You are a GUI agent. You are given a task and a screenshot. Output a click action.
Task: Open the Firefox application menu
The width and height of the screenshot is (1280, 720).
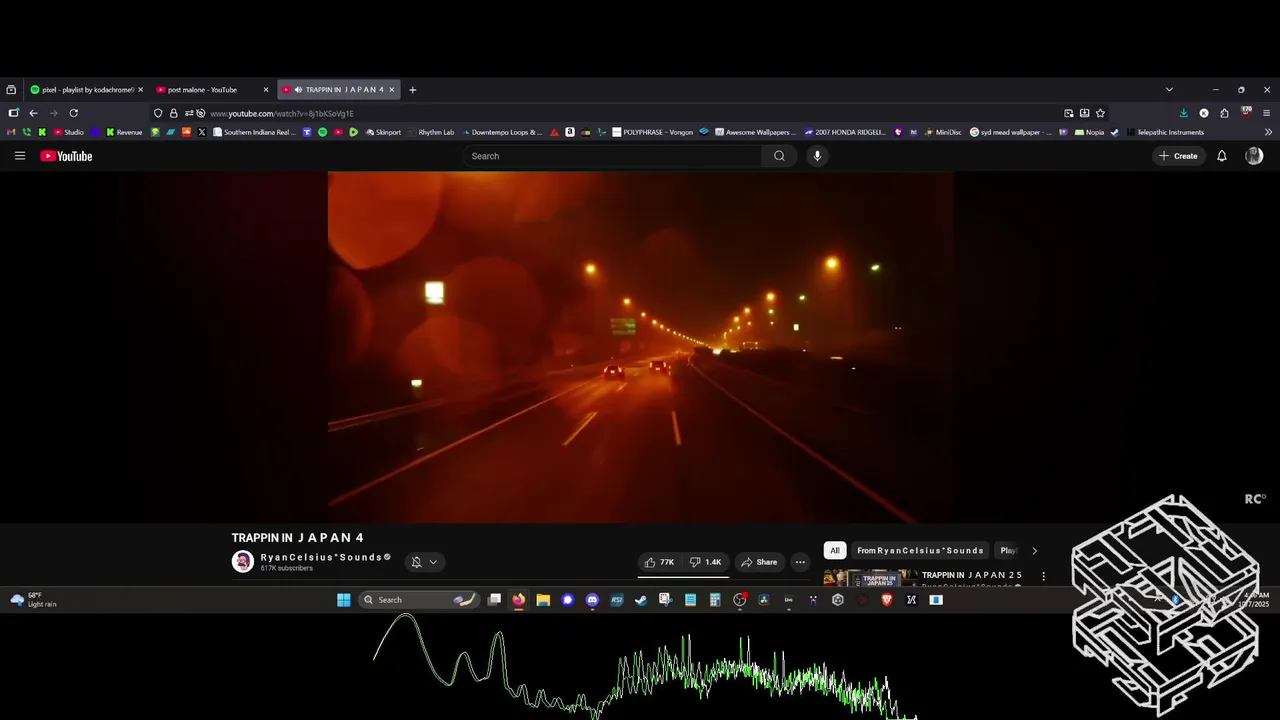[1266, 113]
